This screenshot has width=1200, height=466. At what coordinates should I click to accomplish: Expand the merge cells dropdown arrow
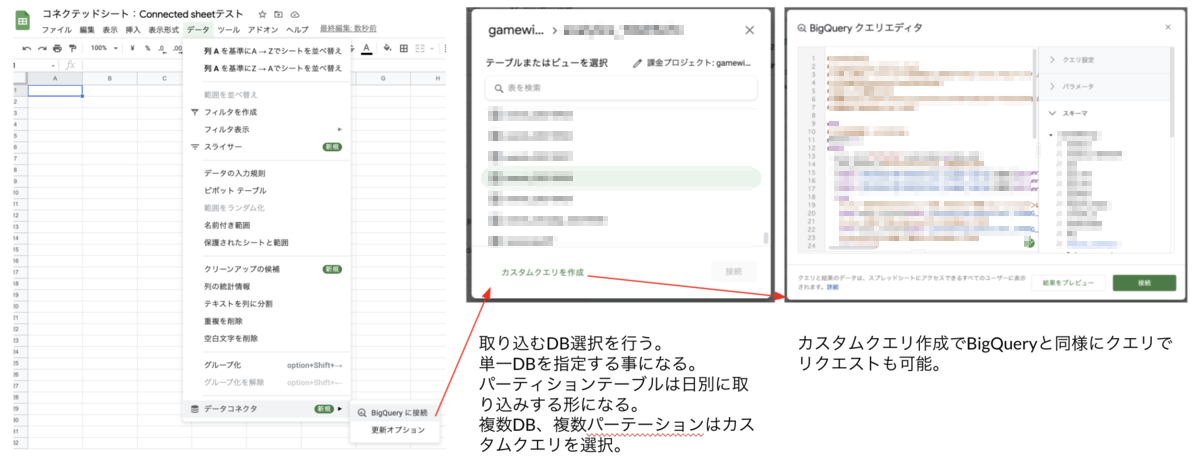pos(432,48)
